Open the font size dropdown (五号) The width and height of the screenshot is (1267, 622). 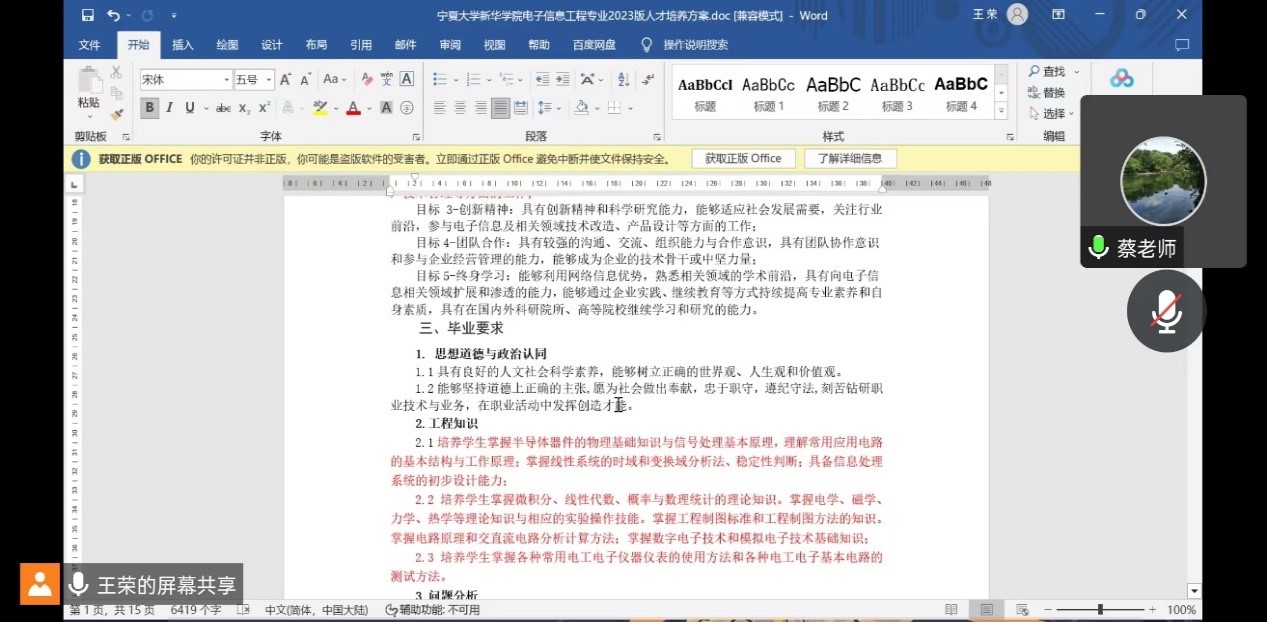[268, 80]
